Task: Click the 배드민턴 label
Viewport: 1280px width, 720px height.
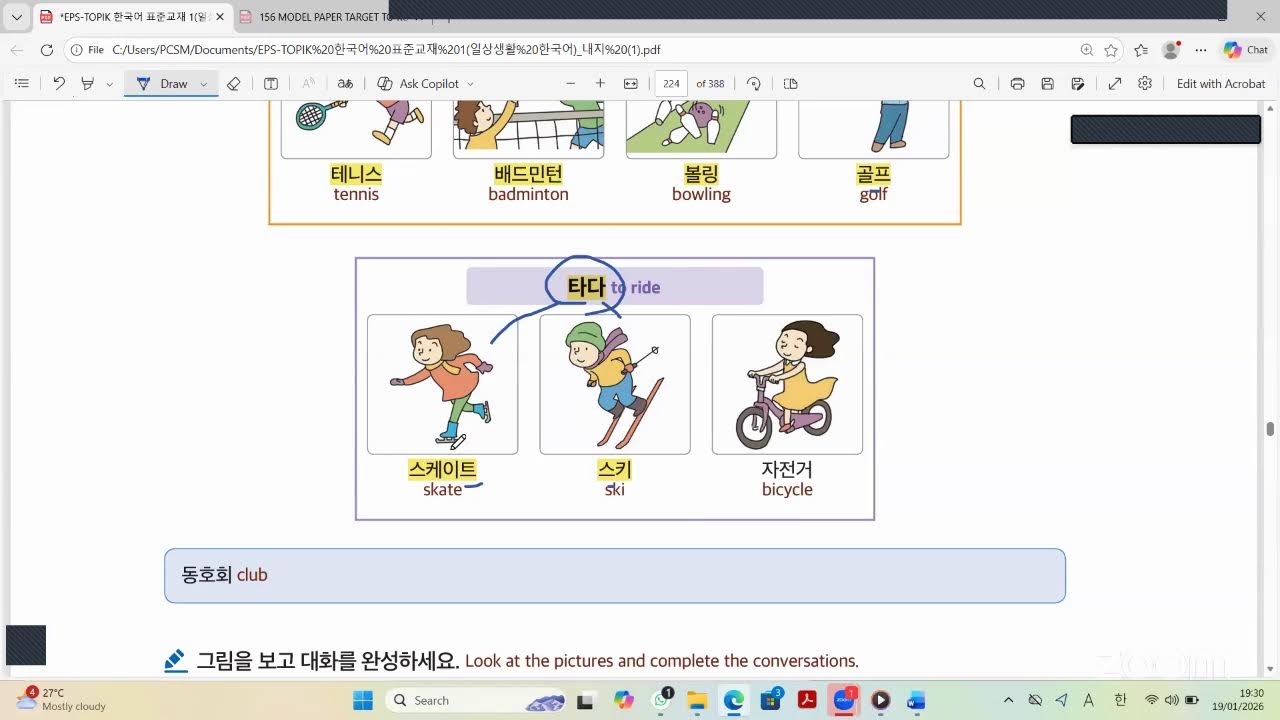Action: coord(528,175)
